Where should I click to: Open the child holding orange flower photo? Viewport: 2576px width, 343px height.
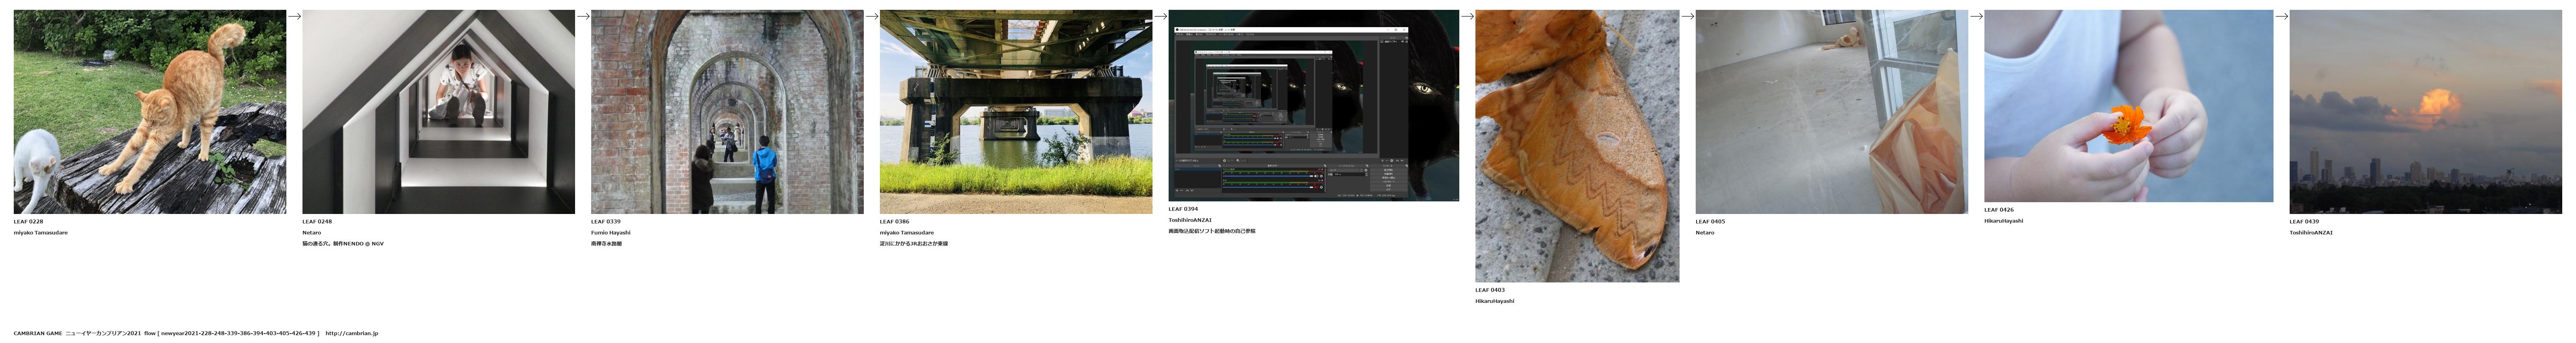pos(2128,106)
